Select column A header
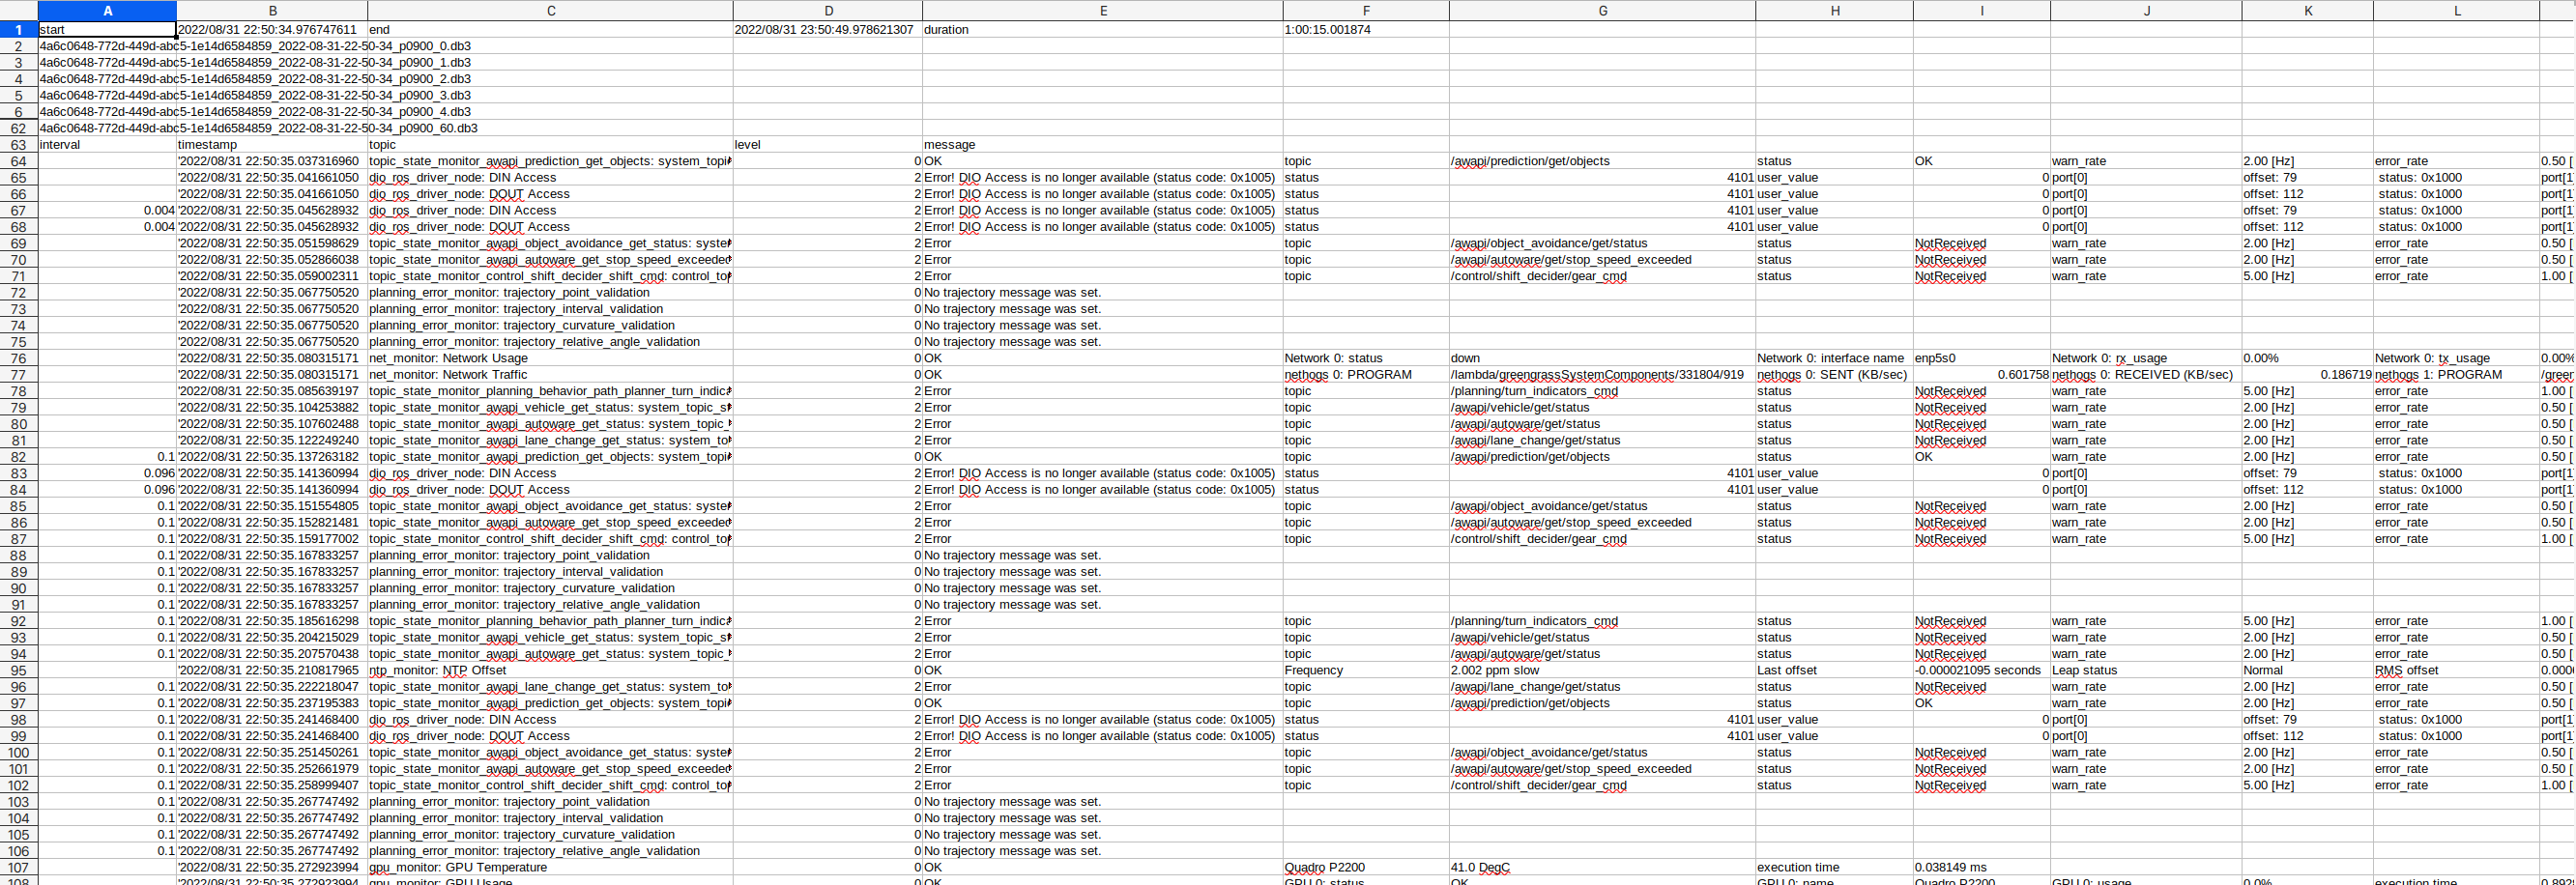The width and height of the screenshot is (2576, 885). pyautogui.click(x=107, y=11)
